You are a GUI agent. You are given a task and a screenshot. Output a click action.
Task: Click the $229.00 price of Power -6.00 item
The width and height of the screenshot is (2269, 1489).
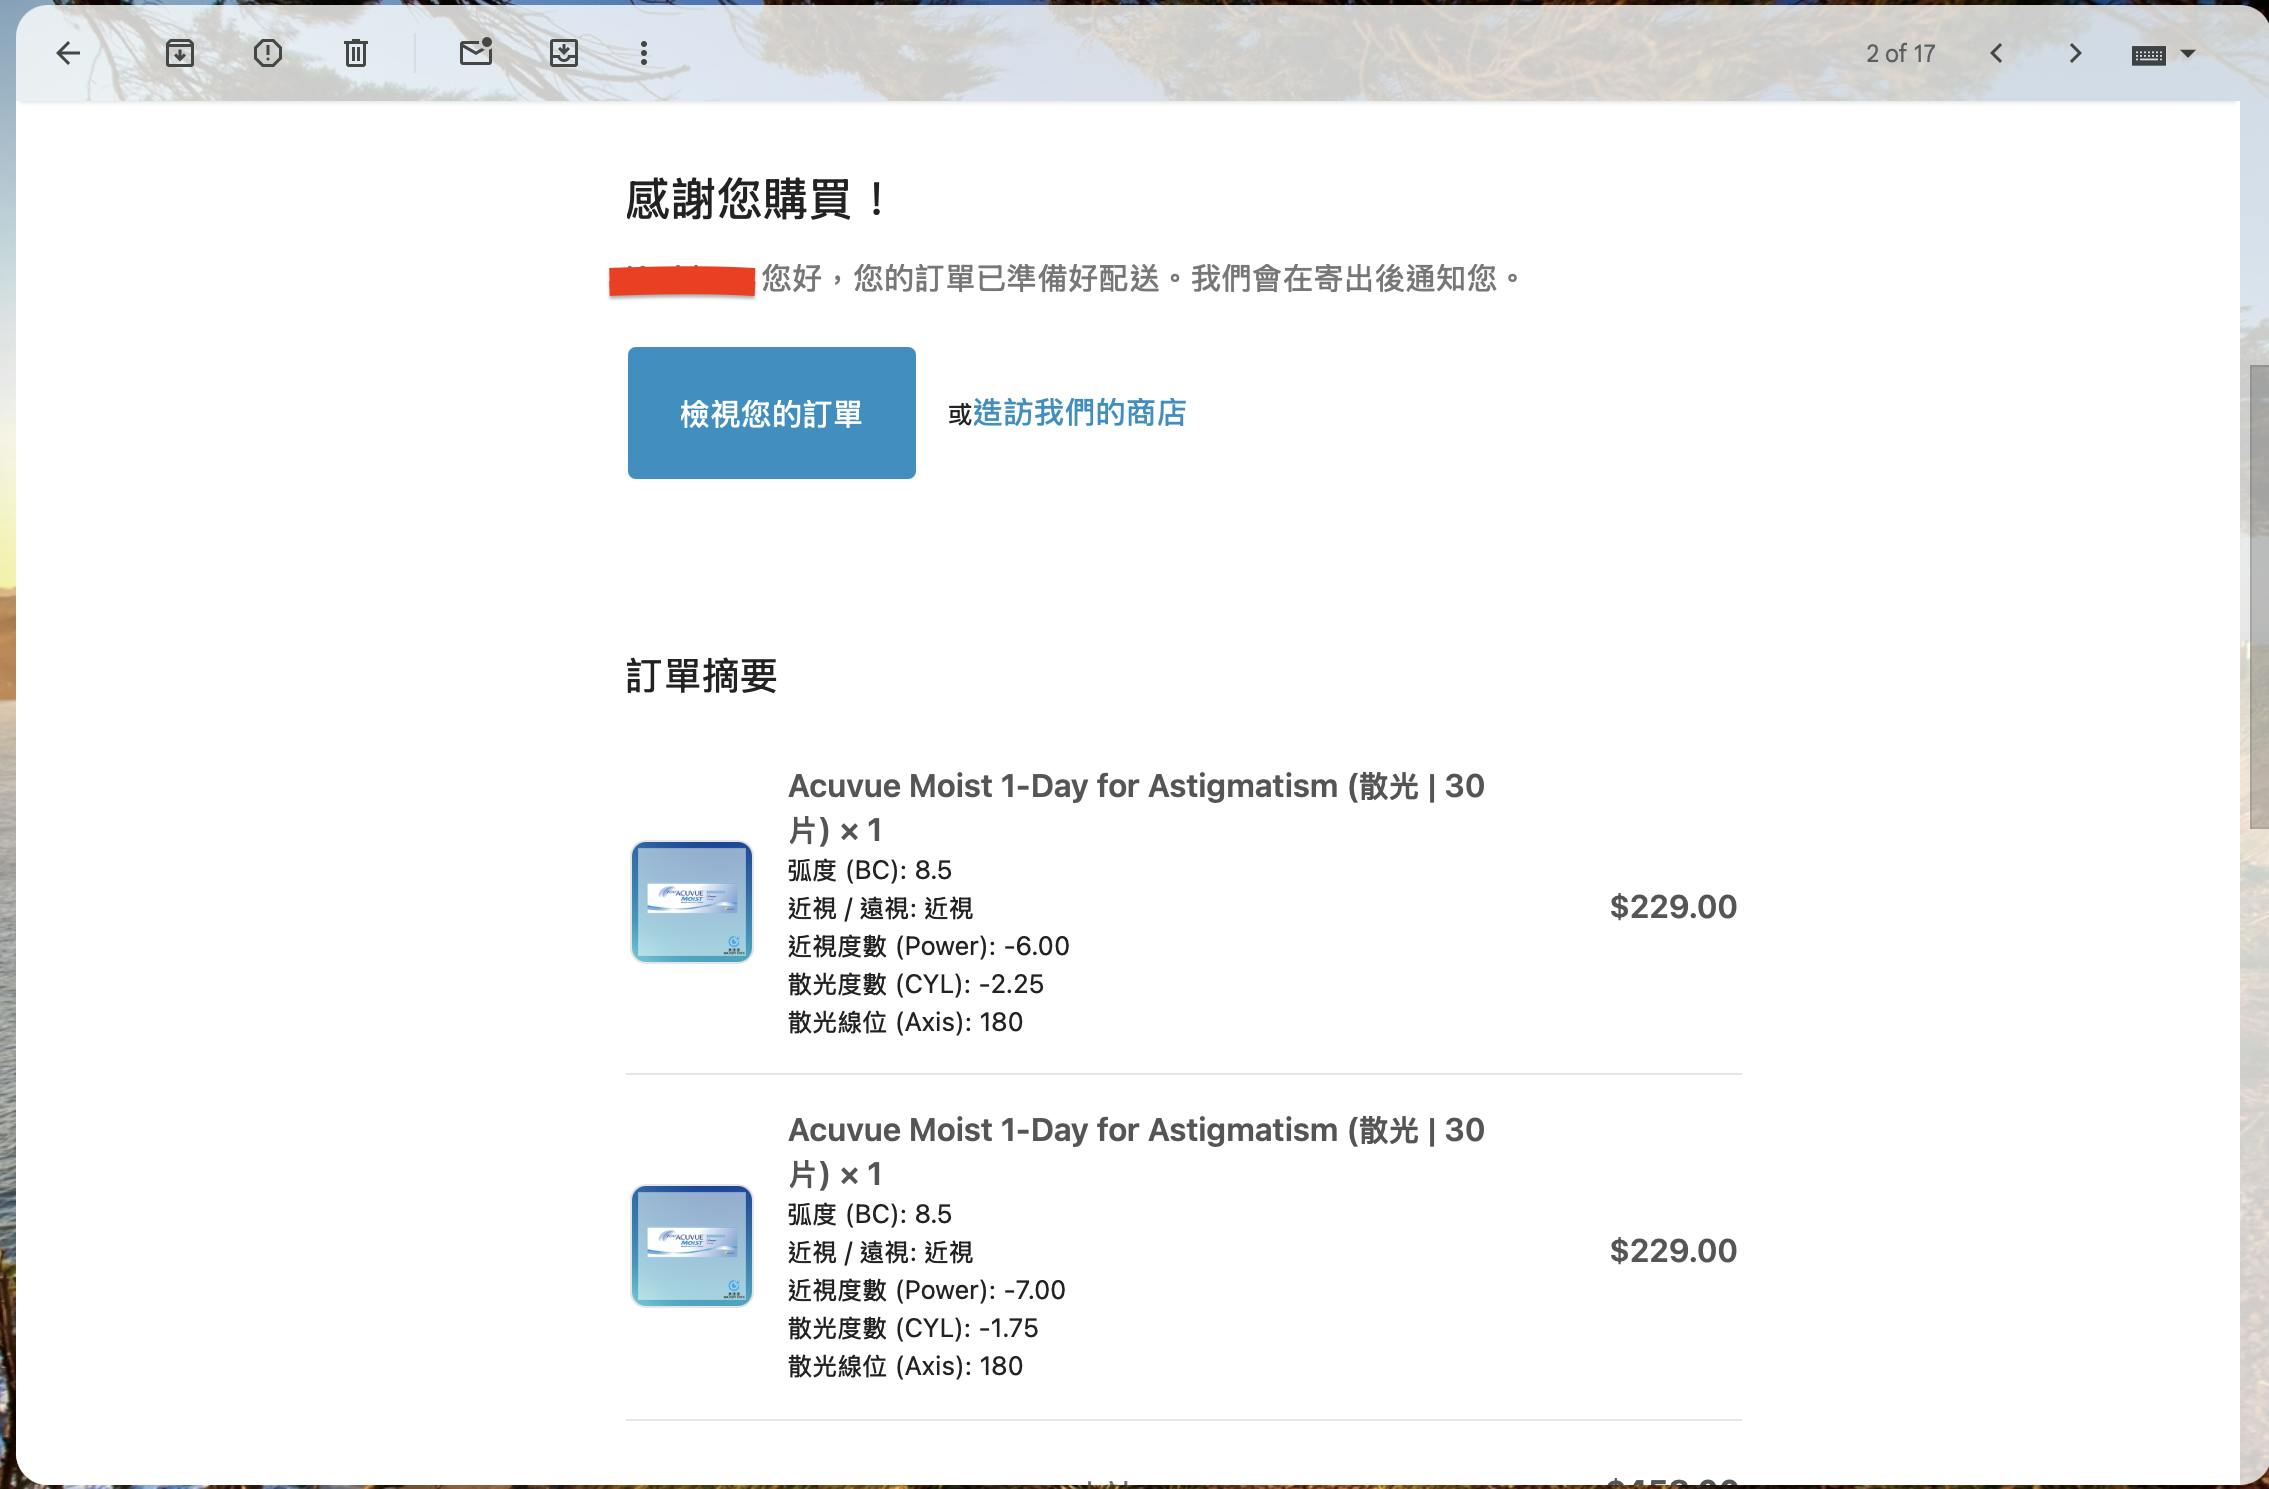pyautogui.click(x=1673, y=907)
